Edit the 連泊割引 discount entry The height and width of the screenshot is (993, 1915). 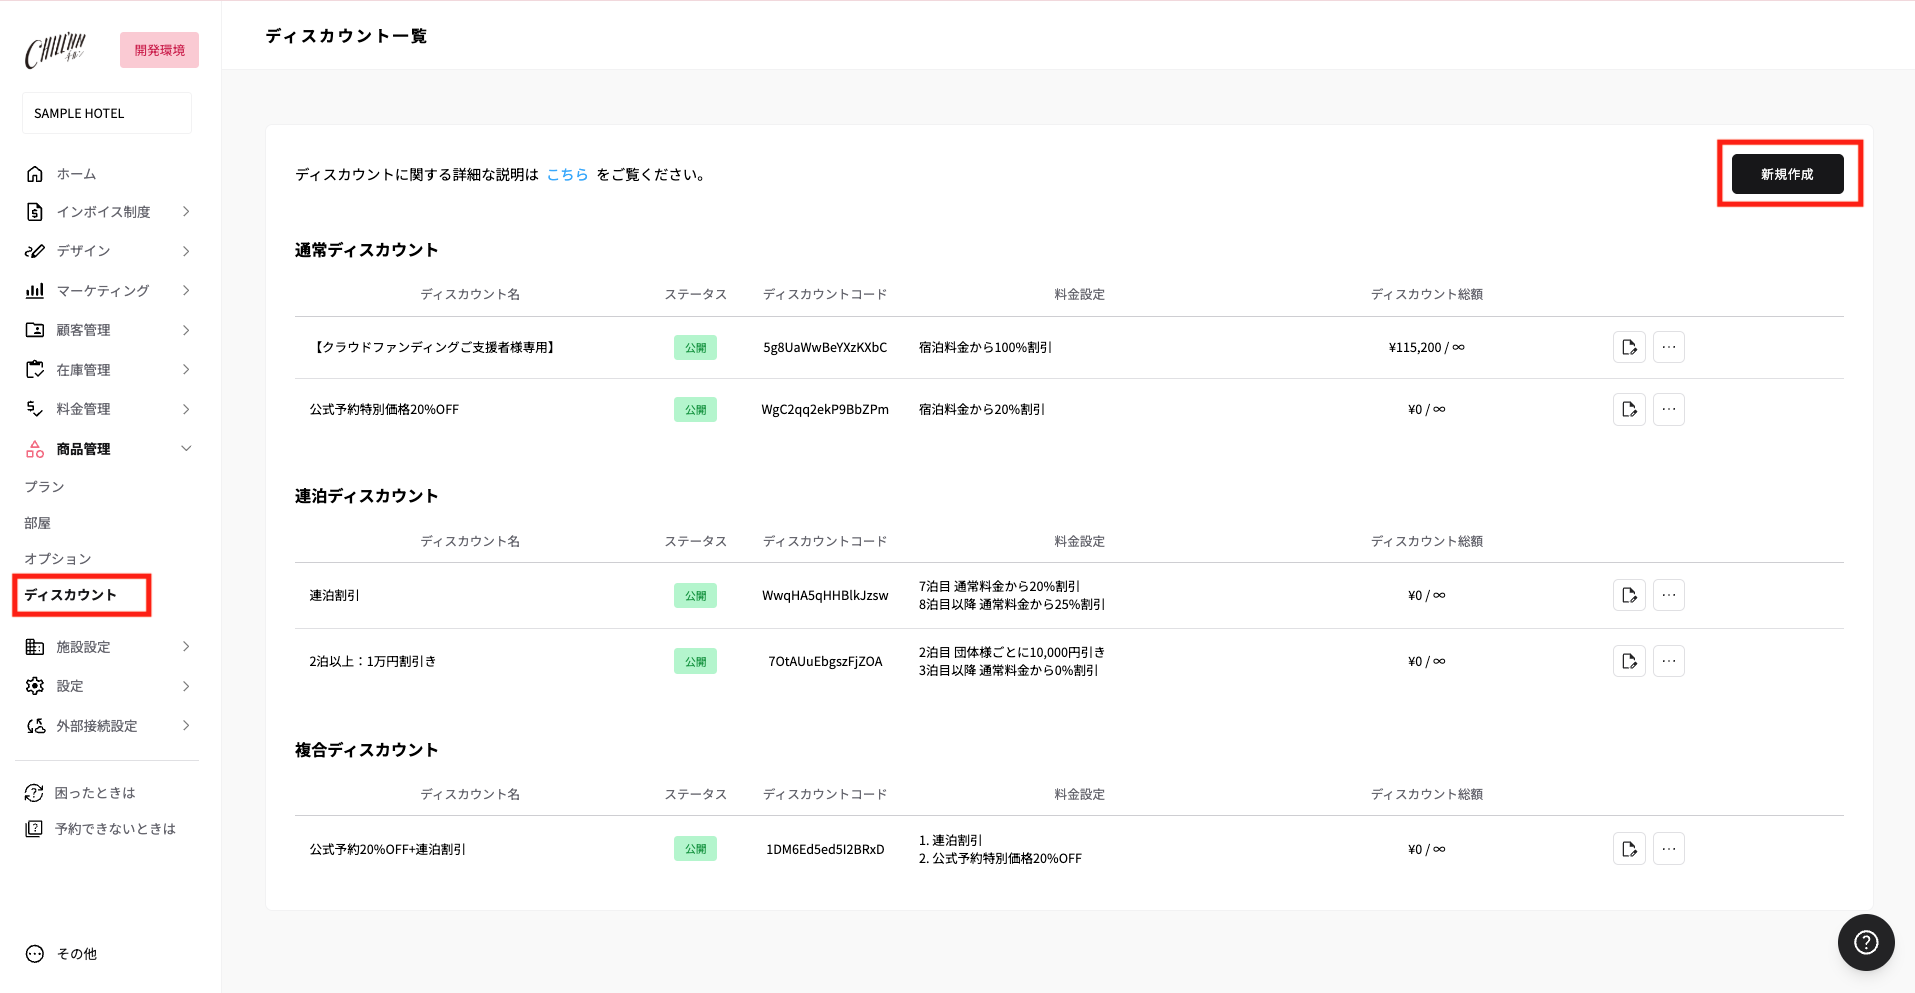click(1629, 595)
